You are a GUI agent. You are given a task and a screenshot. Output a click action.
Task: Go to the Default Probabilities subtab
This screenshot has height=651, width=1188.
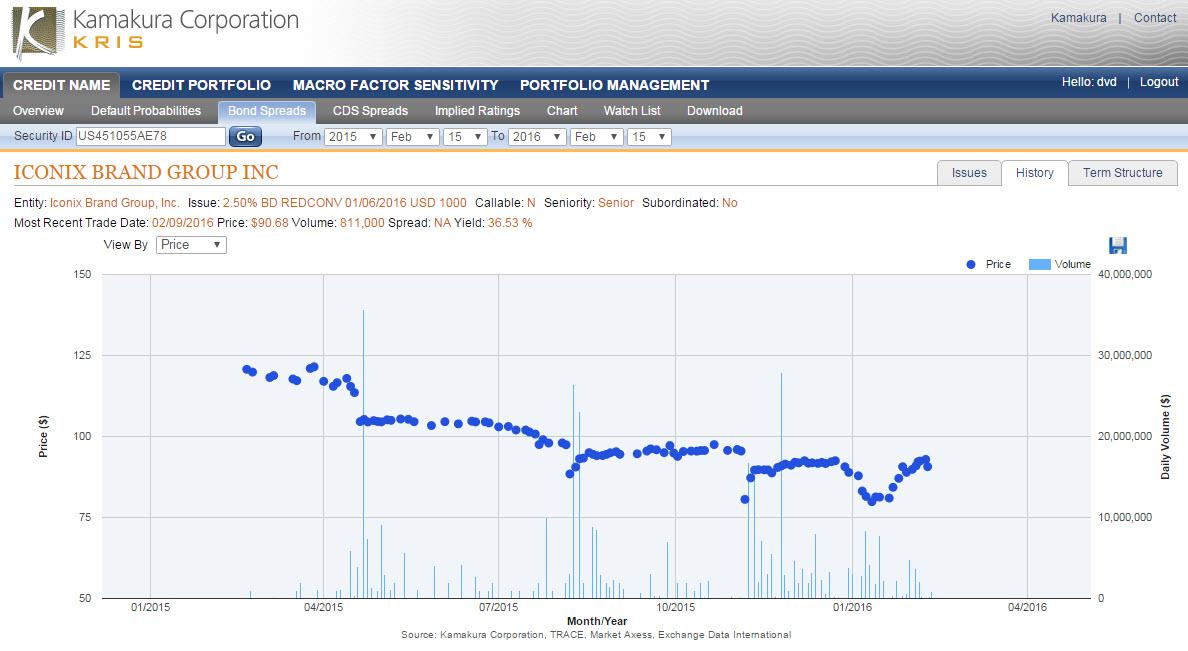pos(145,111)
